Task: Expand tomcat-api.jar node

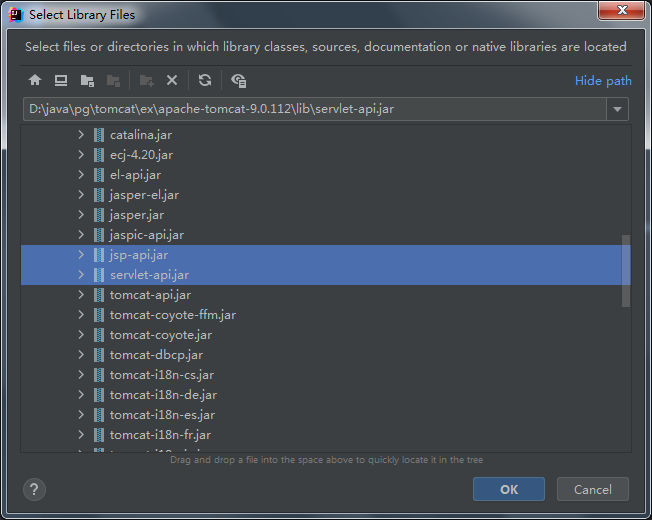Action: [81, 295]
